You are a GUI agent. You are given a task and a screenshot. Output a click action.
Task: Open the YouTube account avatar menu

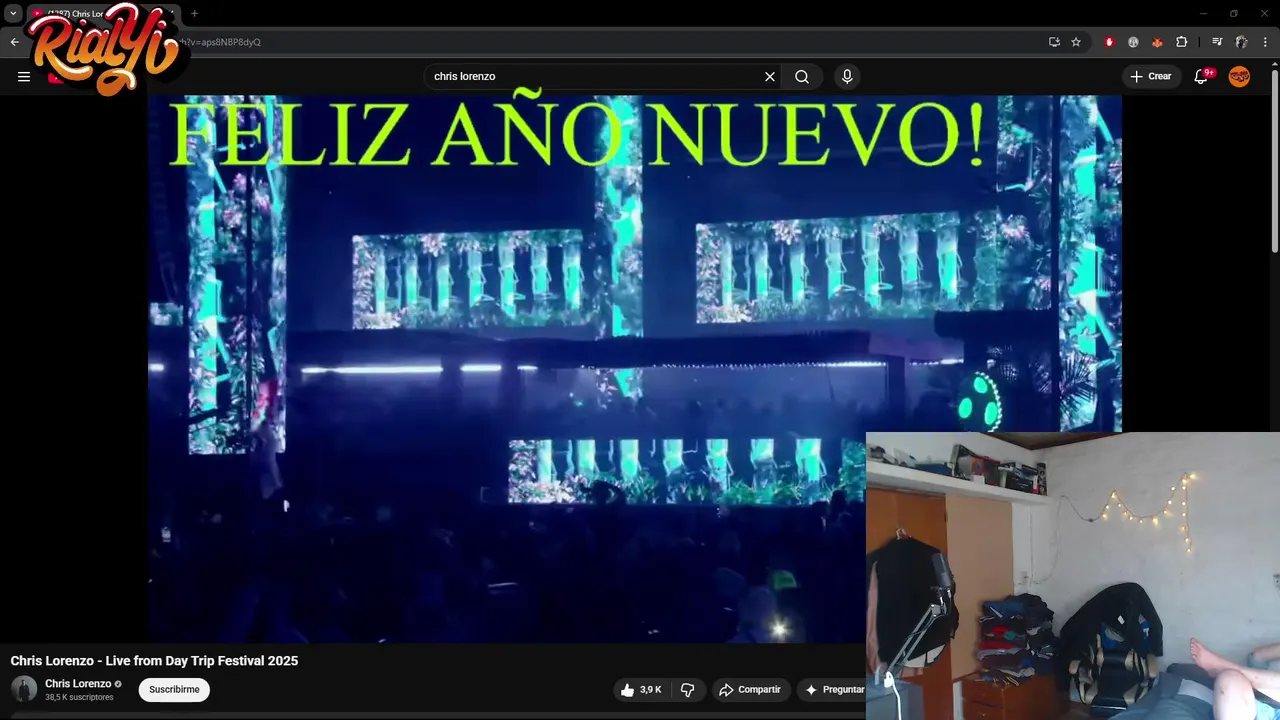[1239, 76]
